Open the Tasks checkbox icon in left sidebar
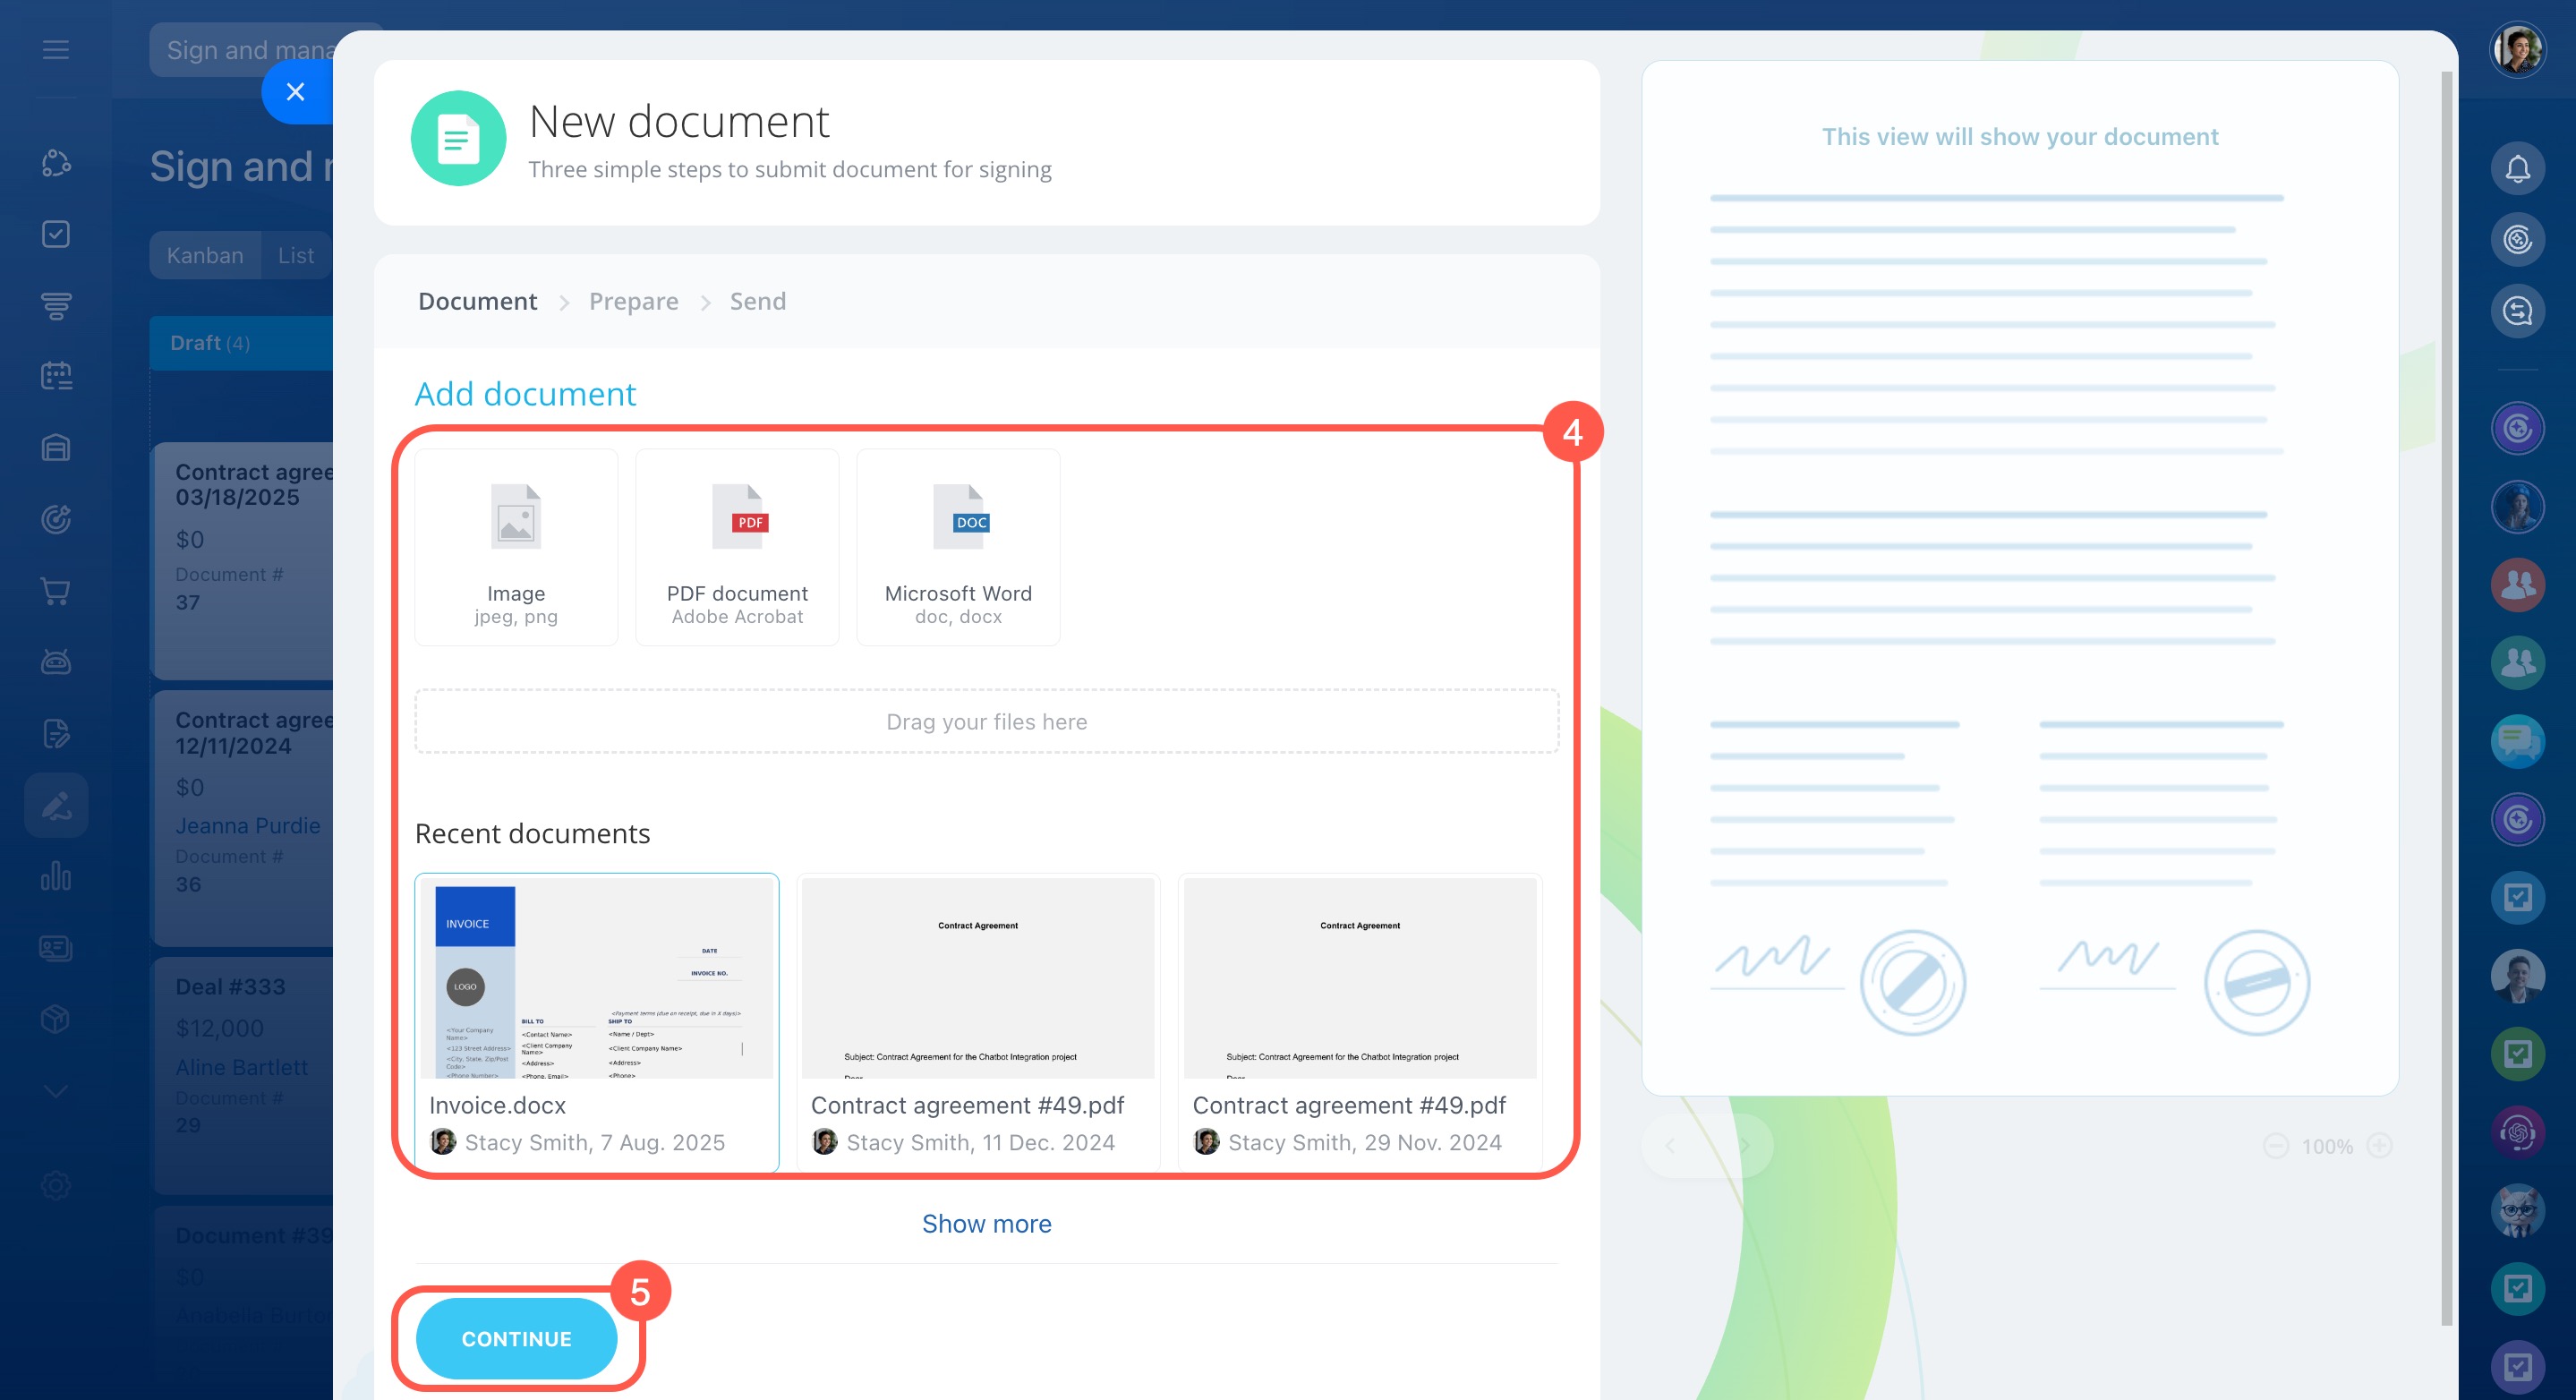 (x=56, y=234)
